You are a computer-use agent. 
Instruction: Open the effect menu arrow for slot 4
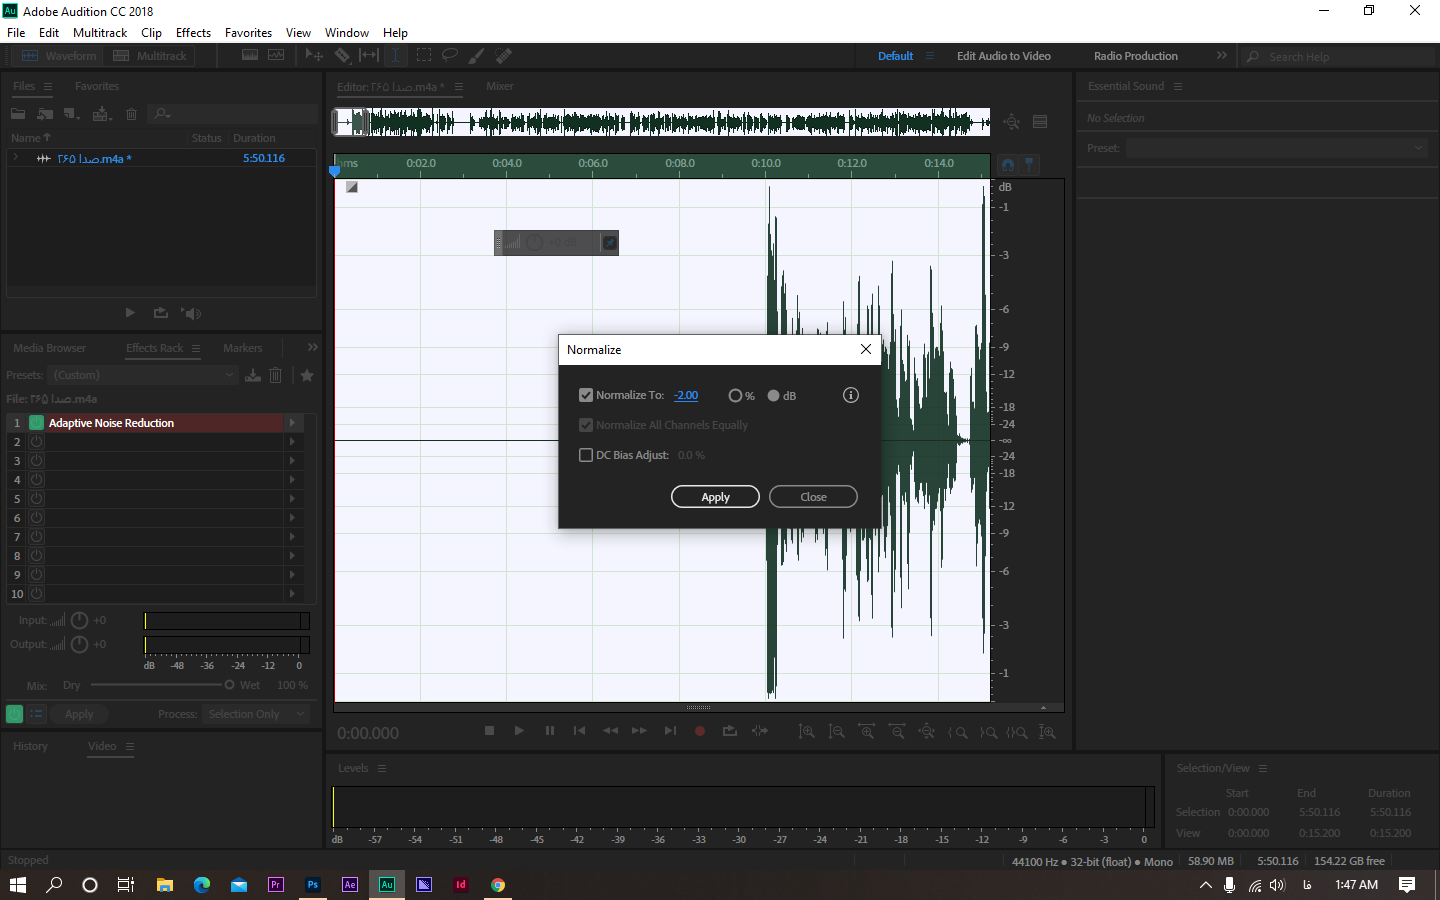coord(292,480)
